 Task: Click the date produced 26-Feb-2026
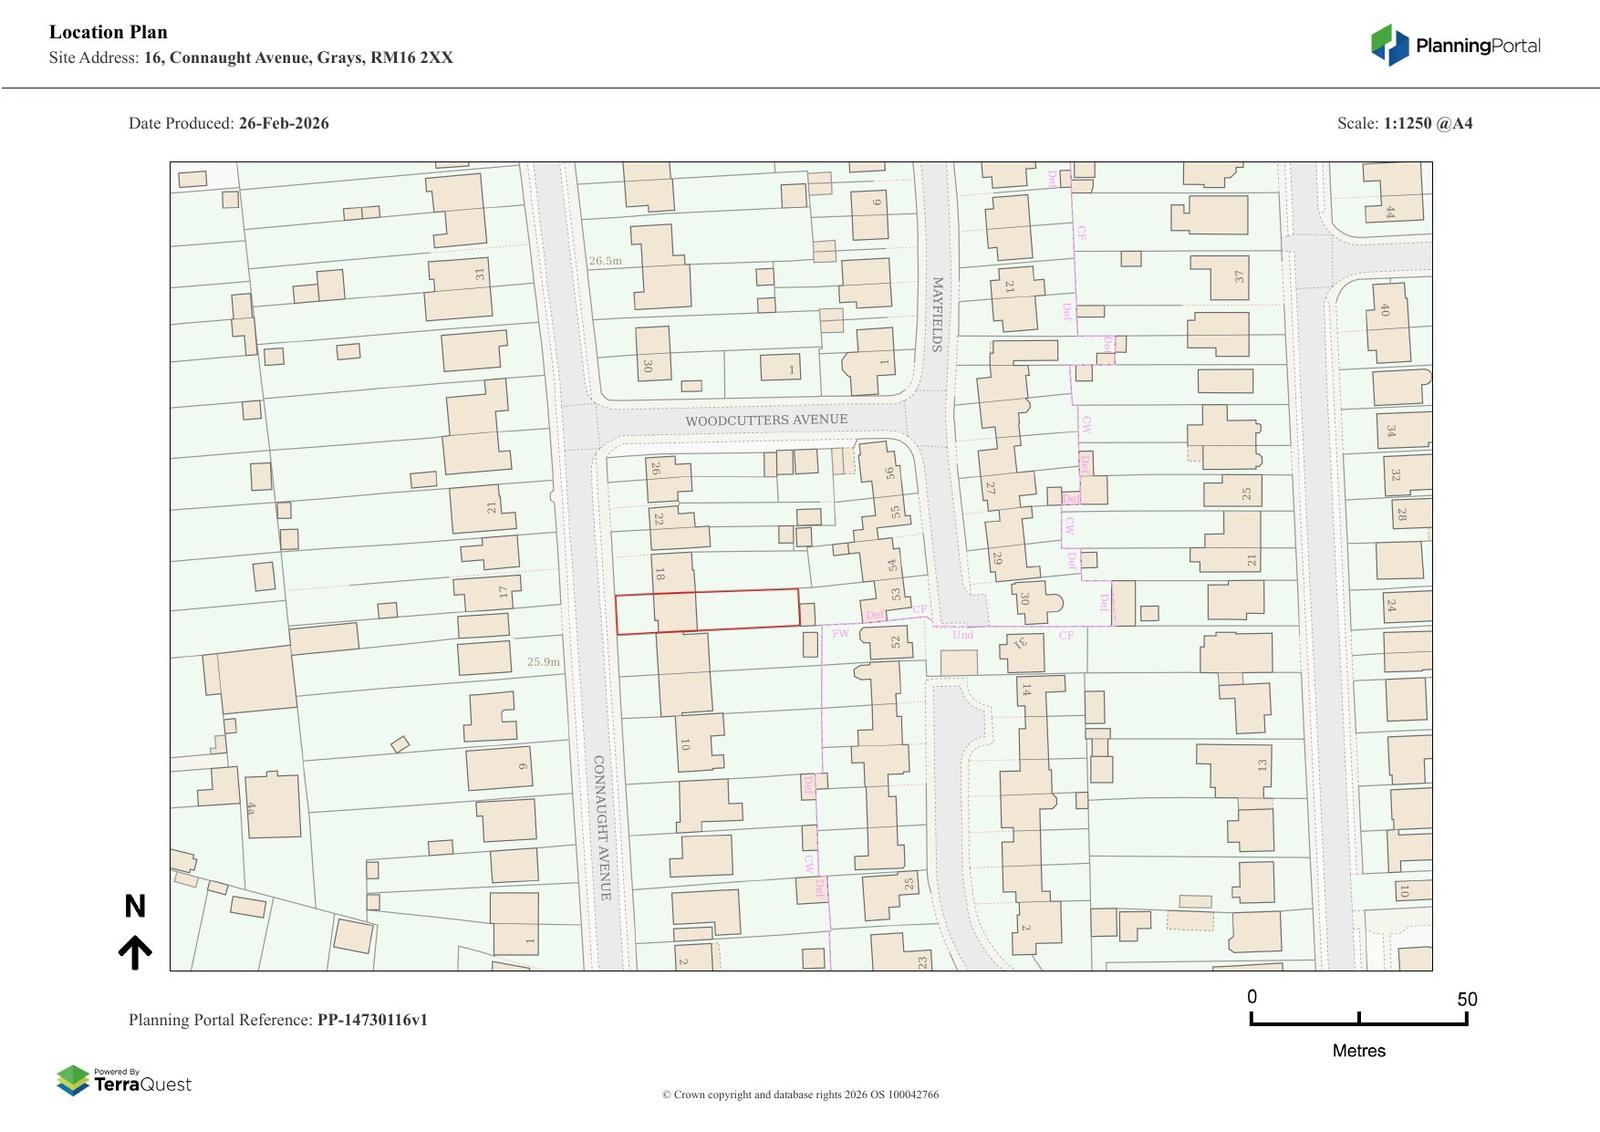point(283,123)
